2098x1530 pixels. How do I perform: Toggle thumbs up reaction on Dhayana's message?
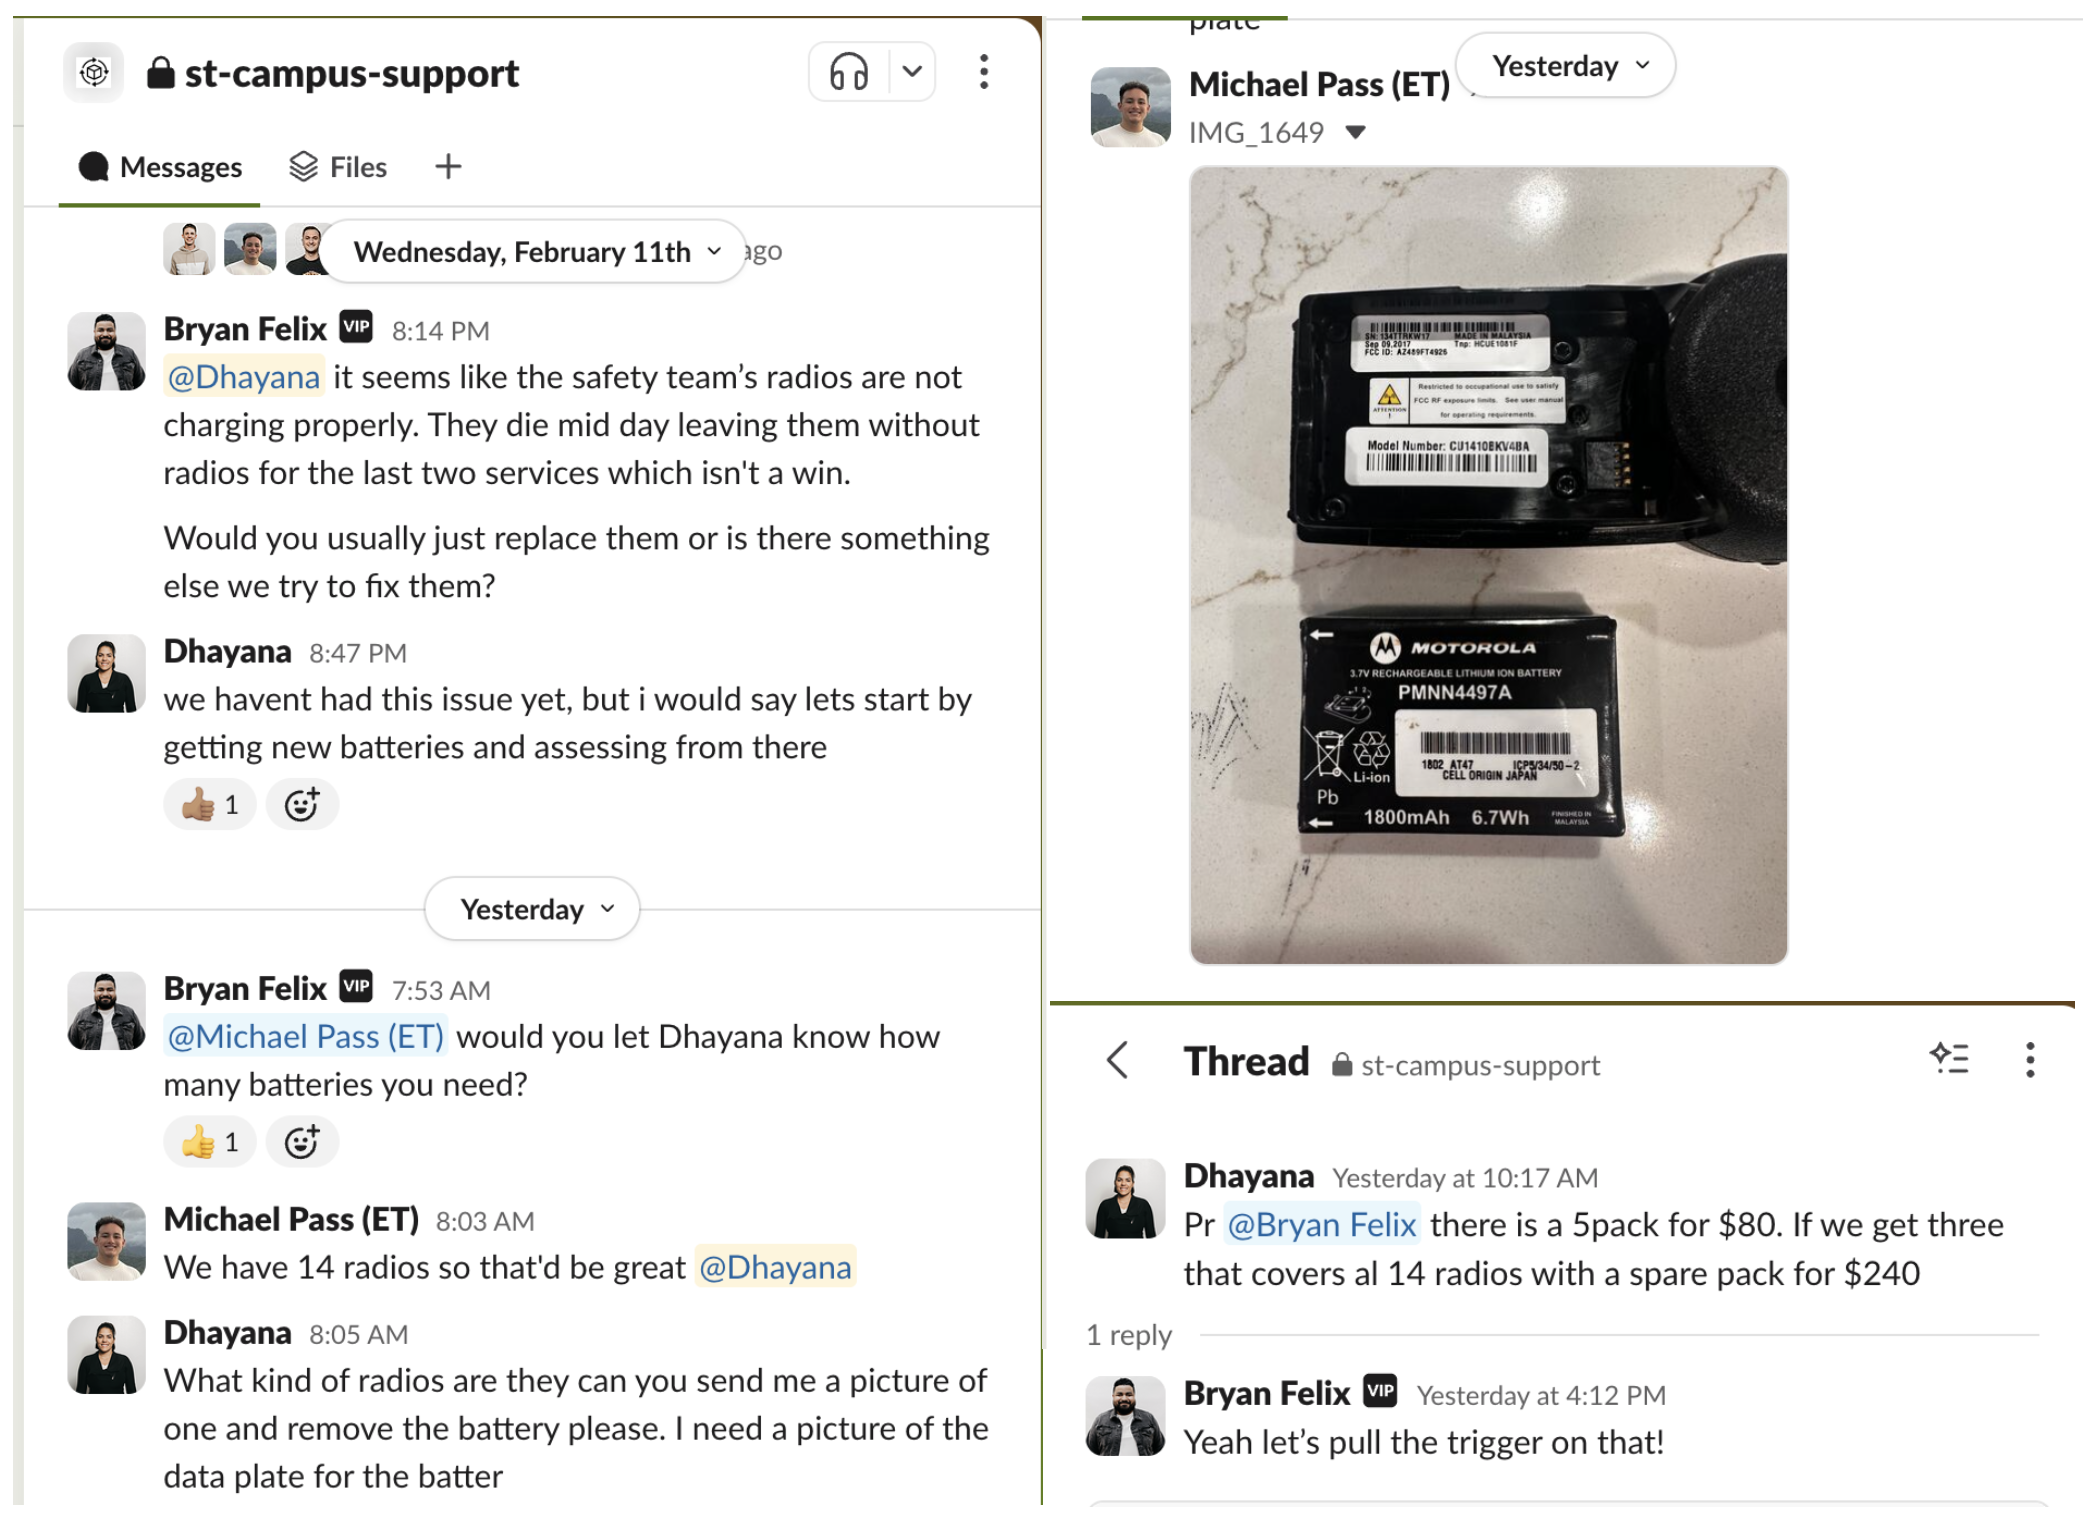210,805
